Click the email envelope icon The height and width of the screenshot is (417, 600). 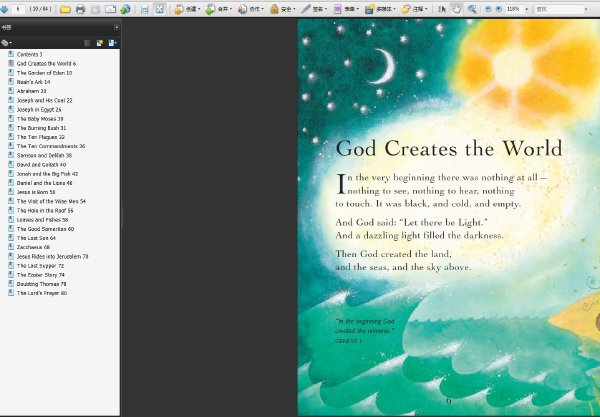[x=110, y=9]
